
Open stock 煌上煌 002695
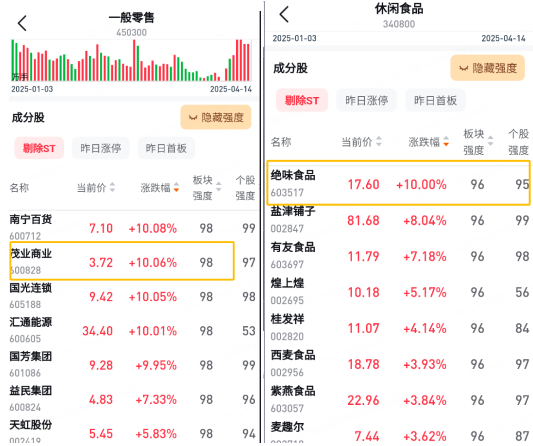click(400, 292)
